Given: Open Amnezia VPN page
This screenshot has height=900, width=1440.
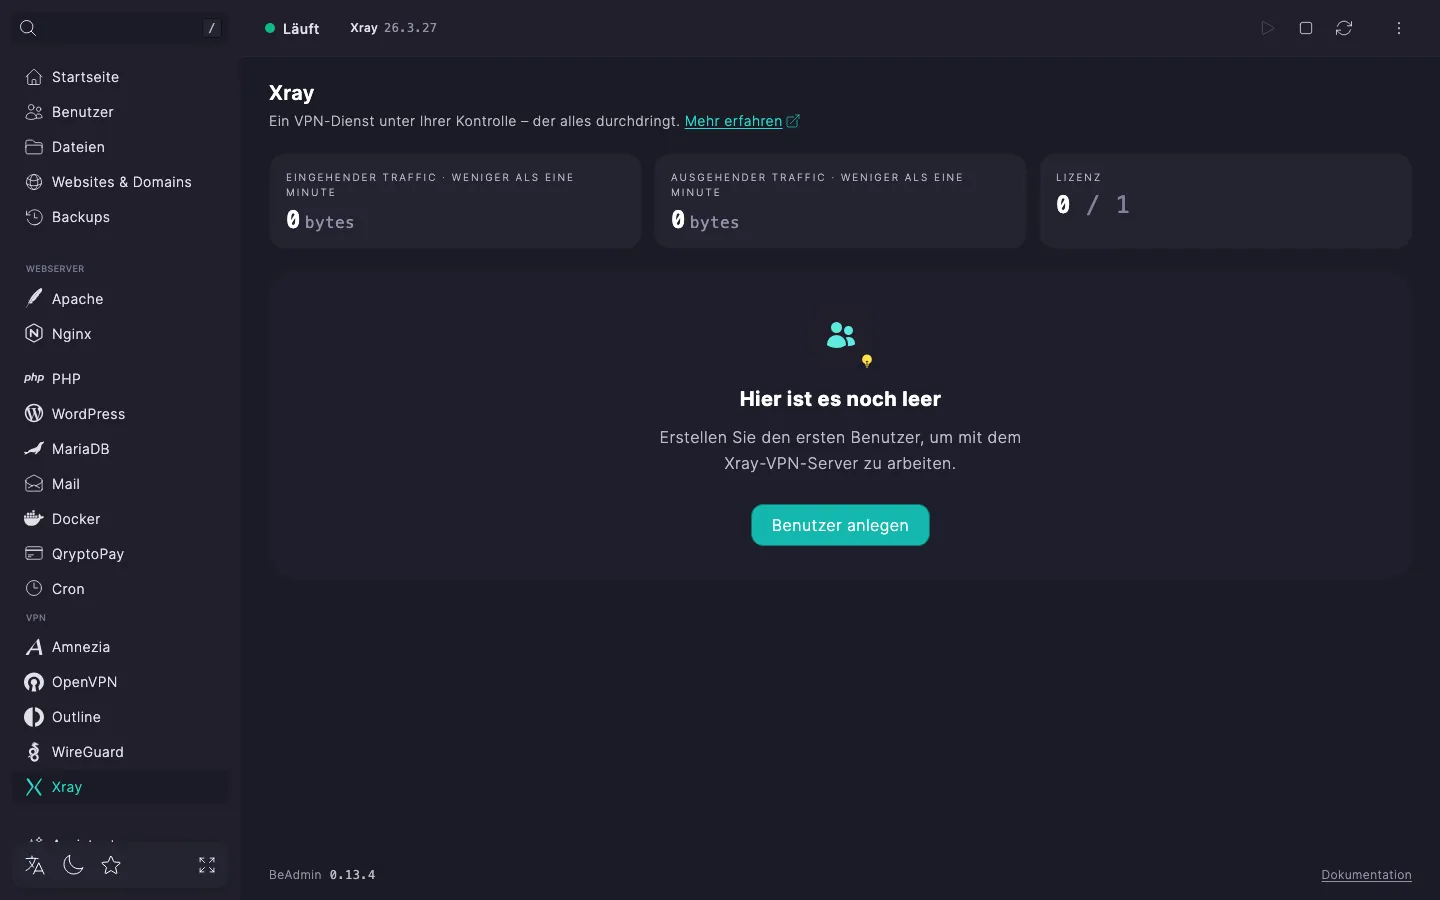Looking at the screenshot, I should pyautogui.click(x=120, y=647).
